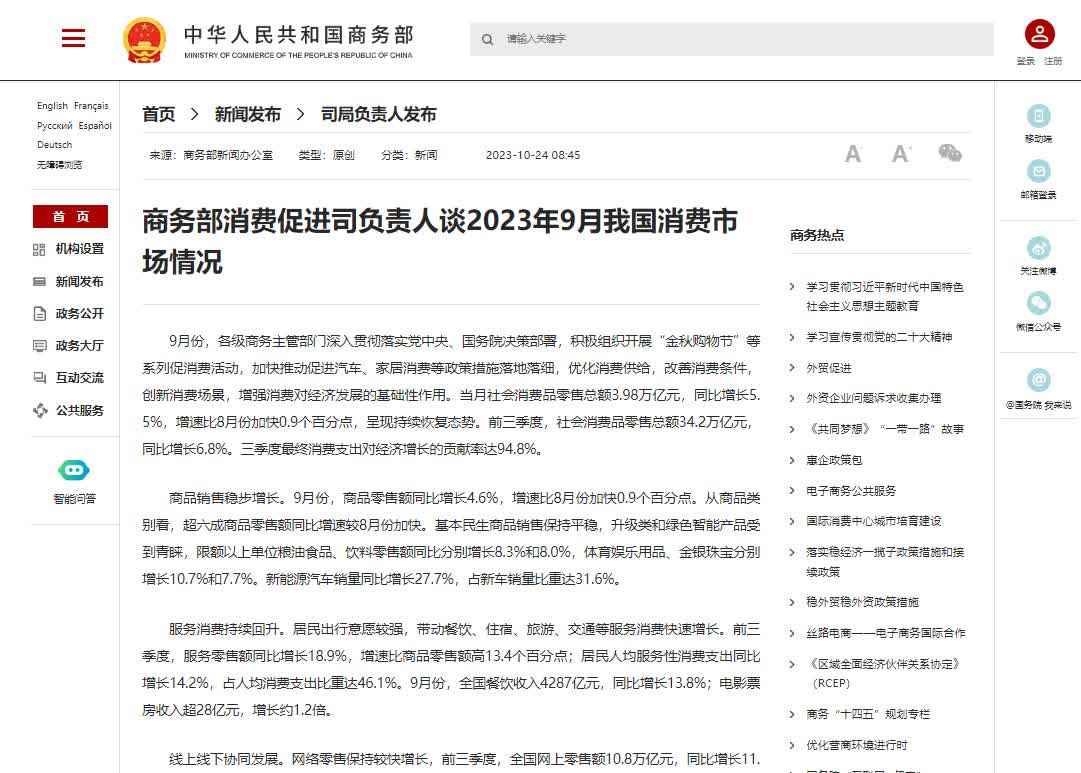Open the 移动端 mobile version icon
This screenshot has width=1081, height=773.
(1038, 116)
